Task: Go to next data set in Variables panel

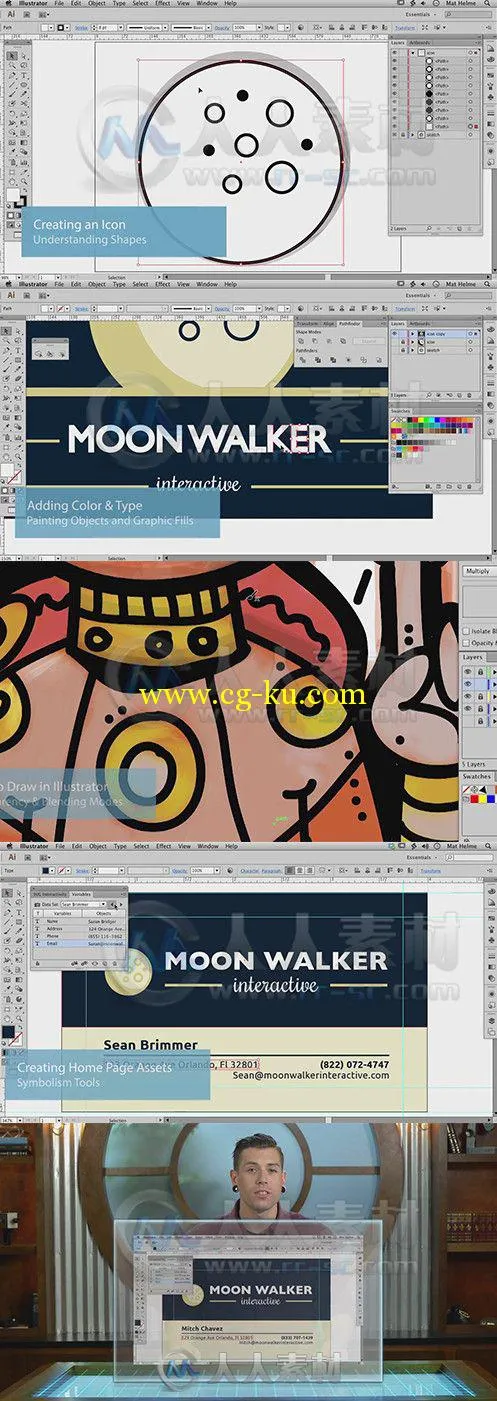Action: [x=121, y=904]
